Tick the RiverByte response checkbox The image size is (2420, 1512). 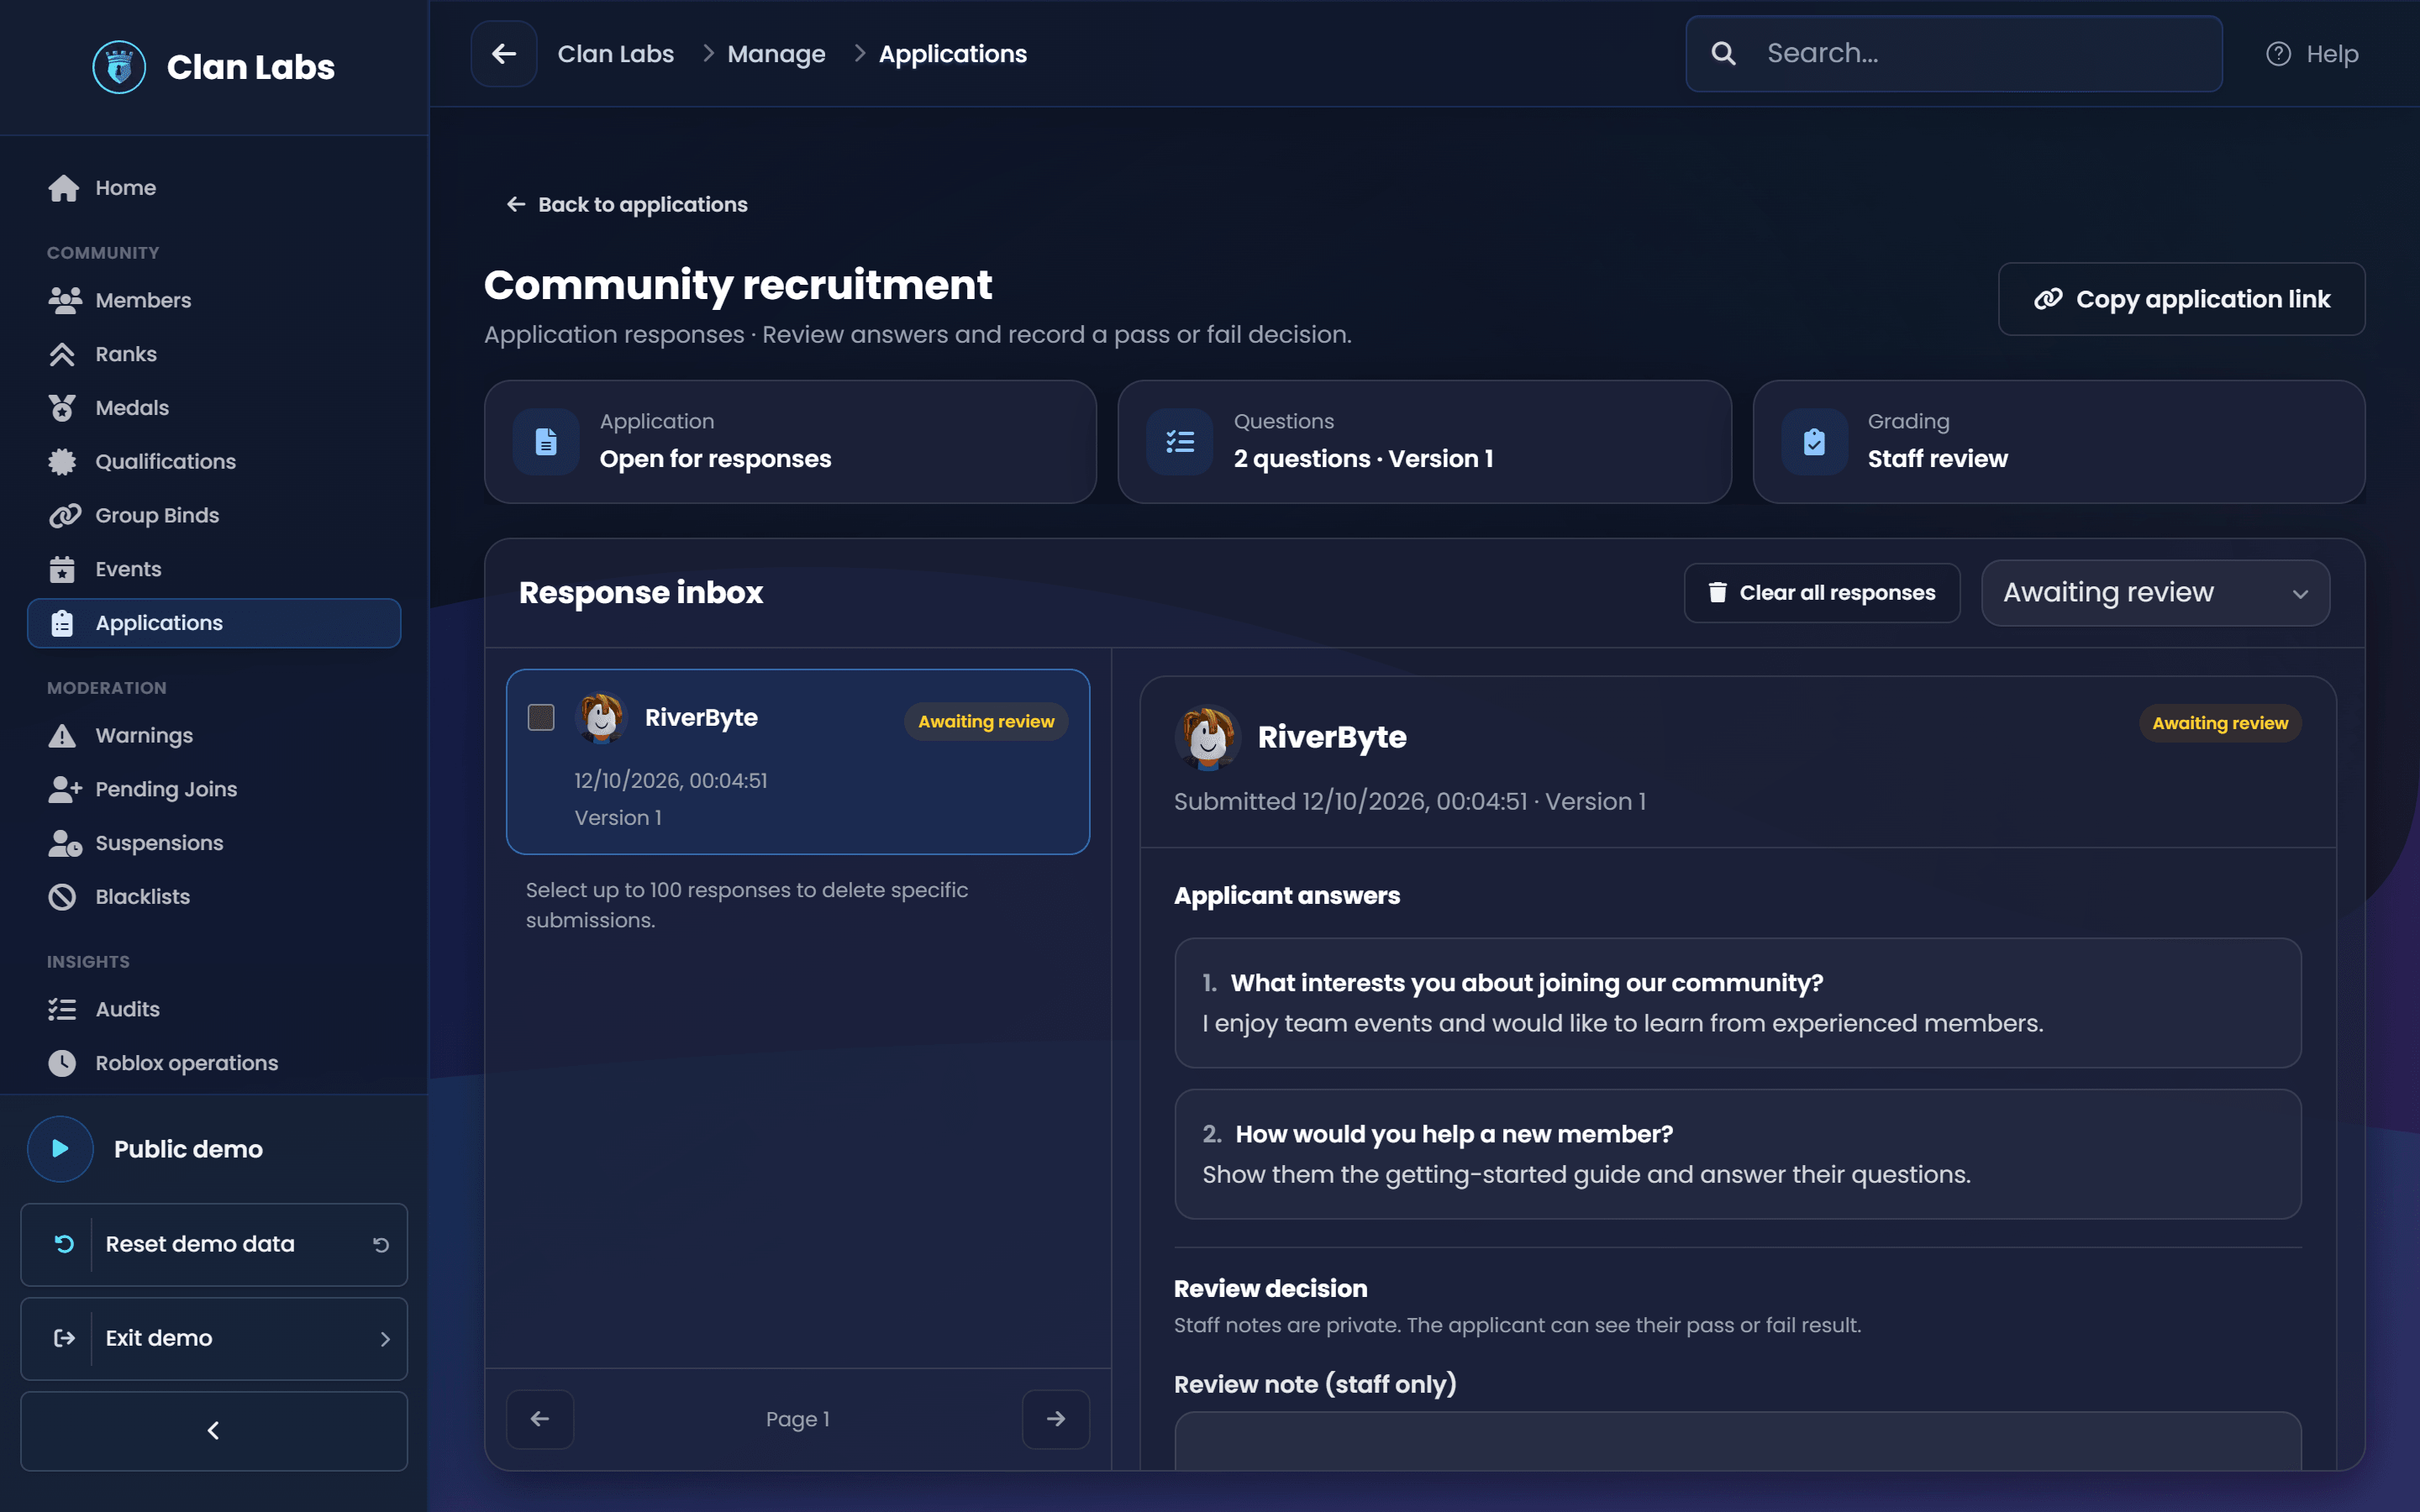pos(541,718)
